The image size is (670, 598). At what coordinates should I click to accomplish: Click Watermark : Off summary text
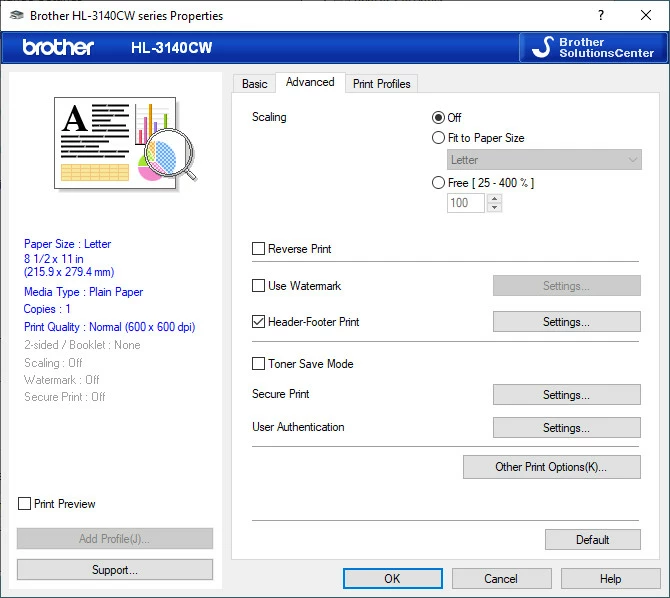pos(62,380)
